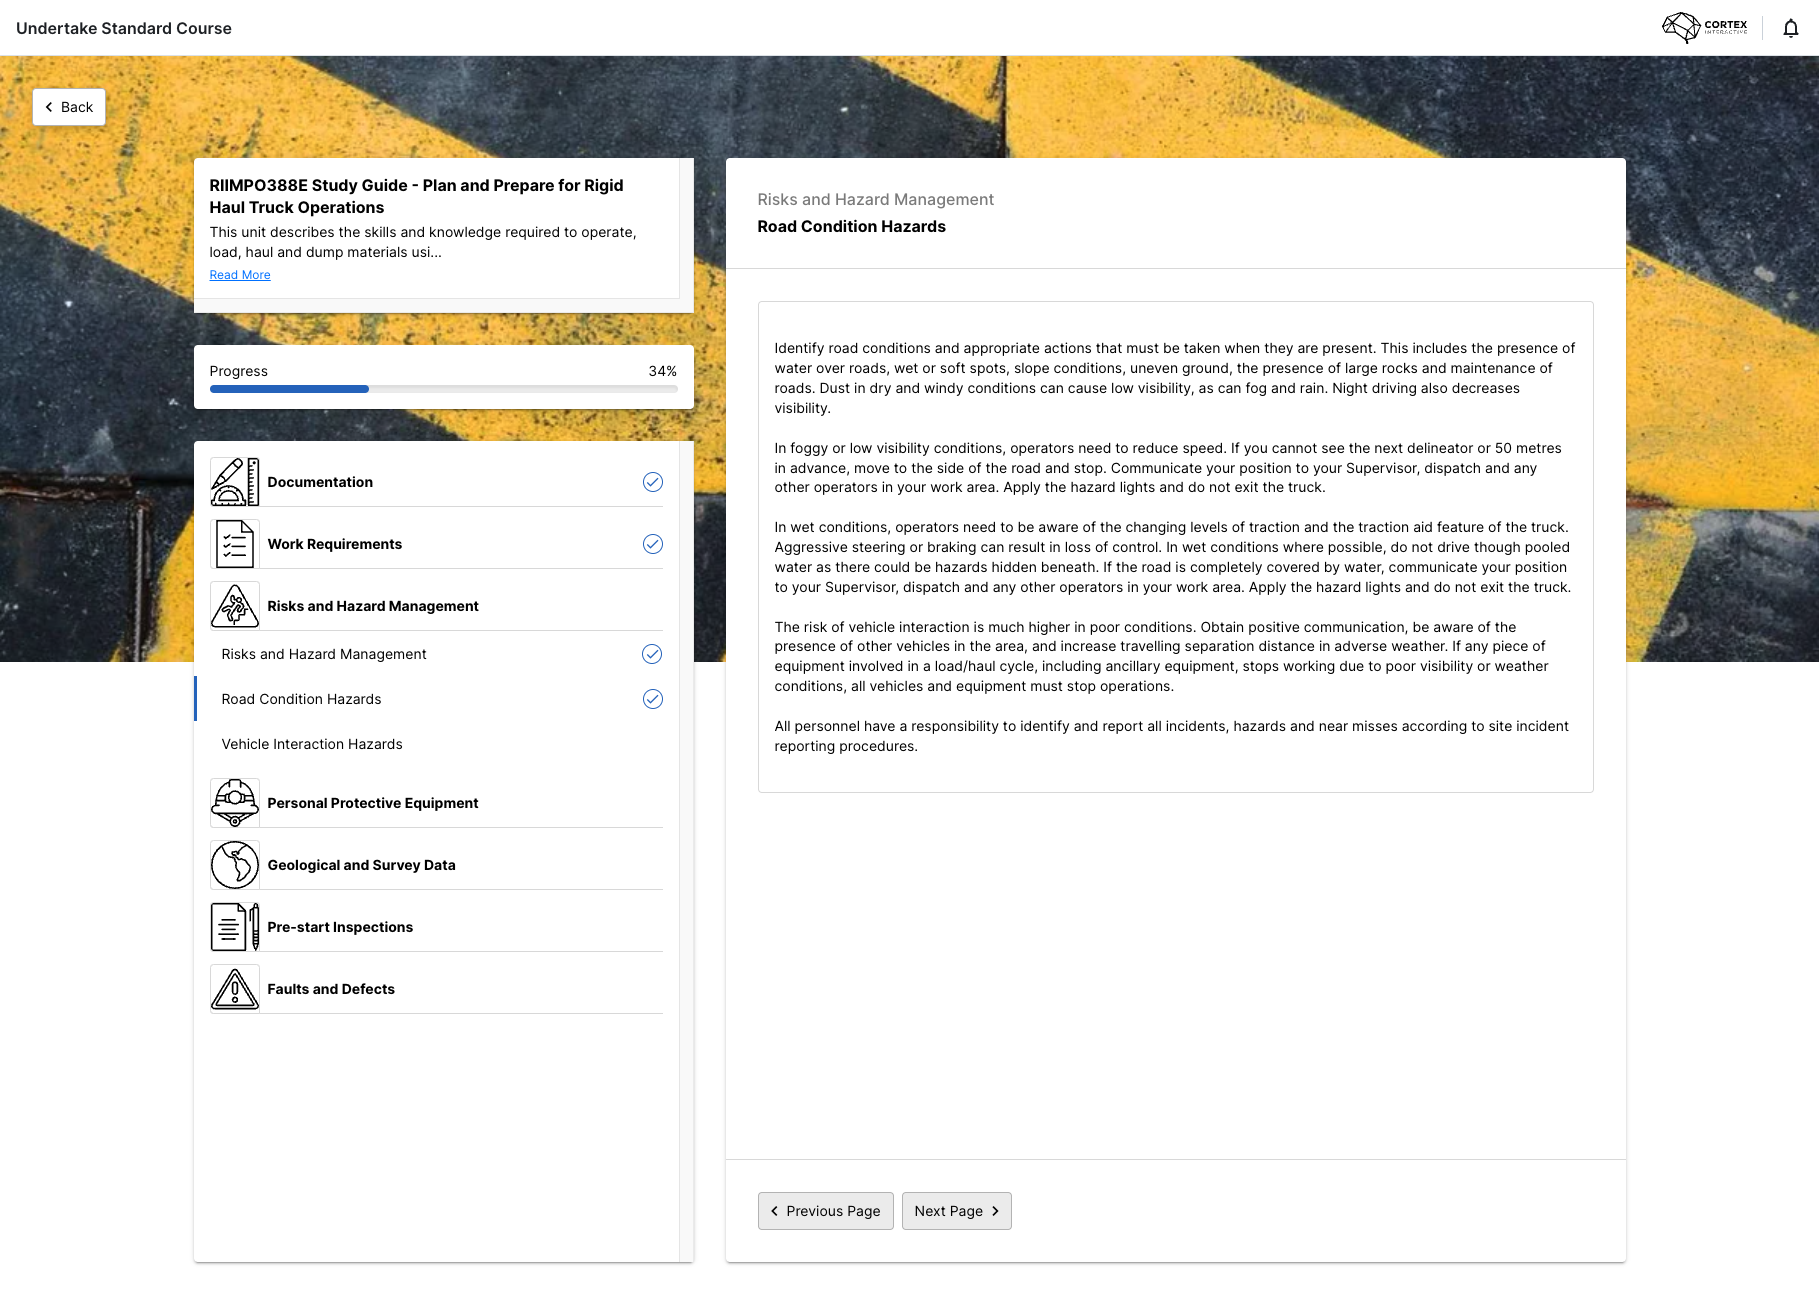Screen dimensions: 1819x1294
Task: Select the Road Condition Hazards lesson
Action: click(437, 699)
